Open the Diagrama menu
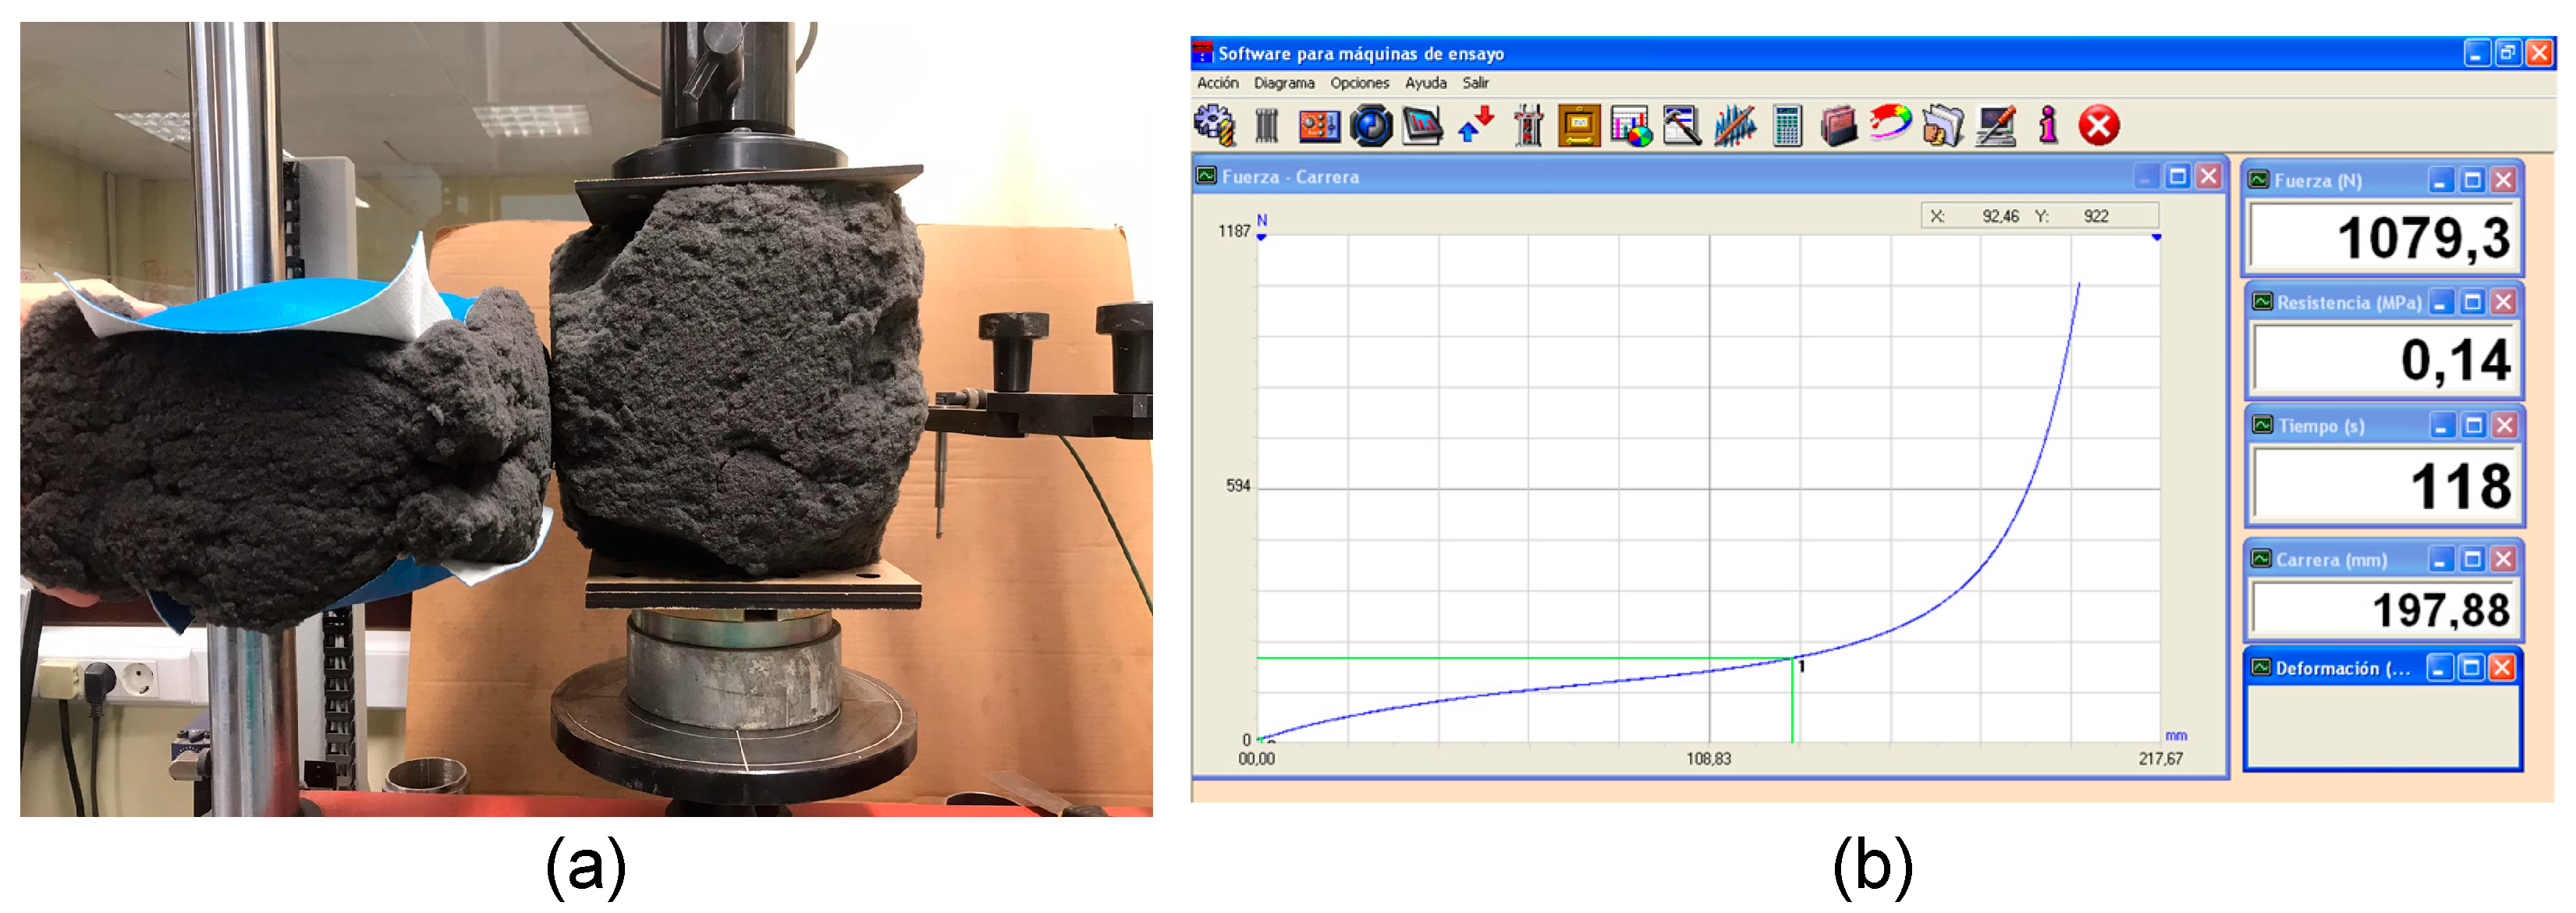Screen dimensions: 2576x913 point(1284,83)
